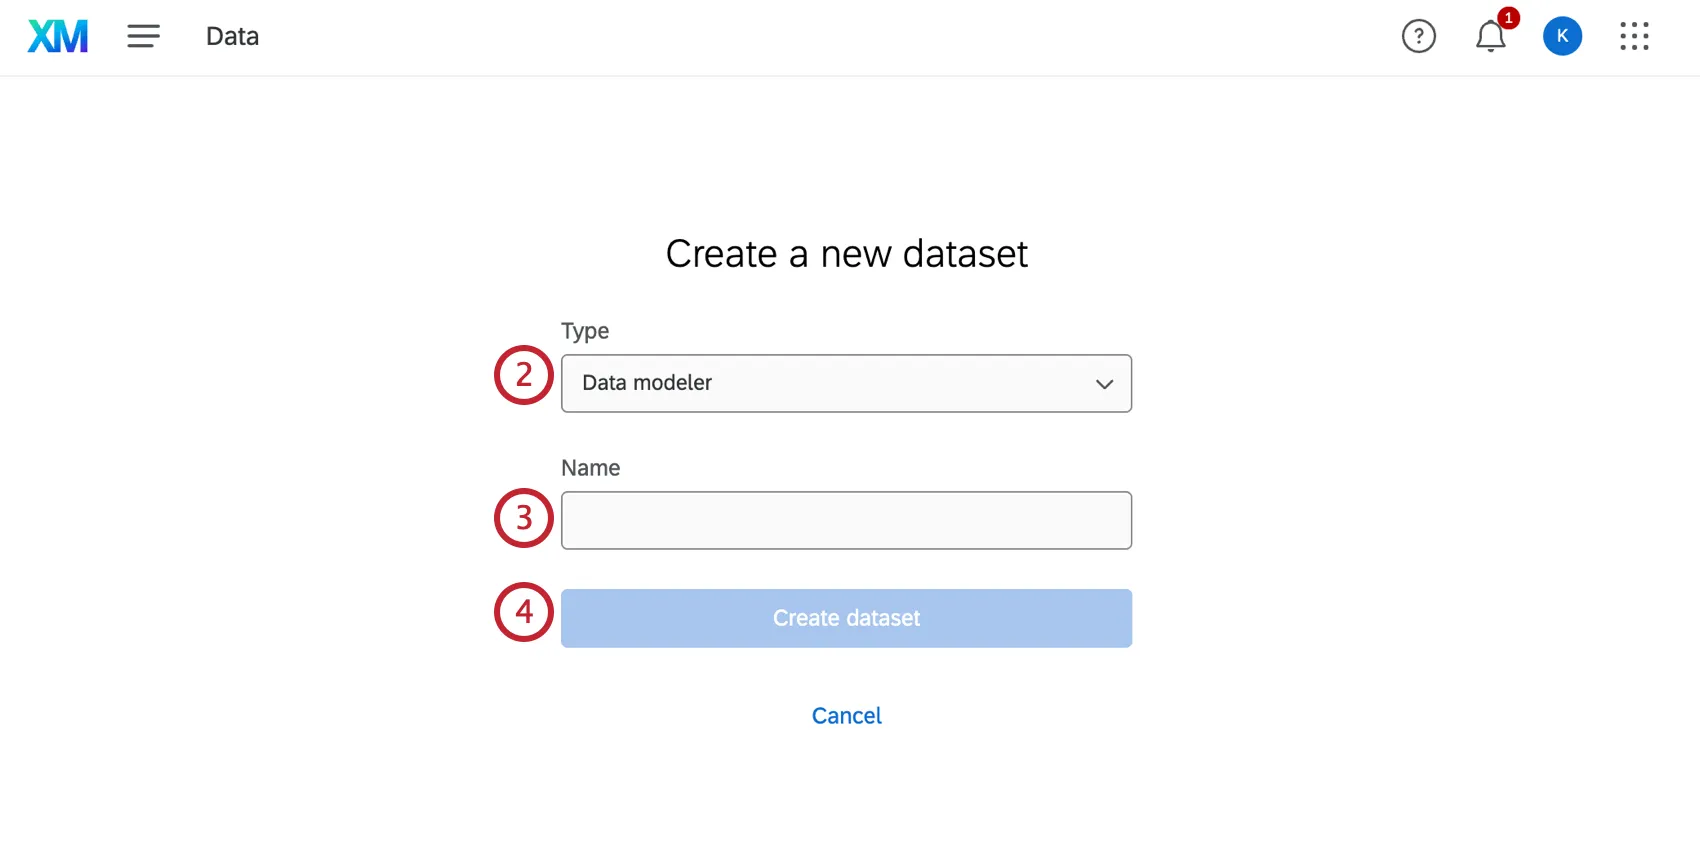Screen dimensions: 1700x850
Task: Open the Type dropdown field
Action: point(845,383)
